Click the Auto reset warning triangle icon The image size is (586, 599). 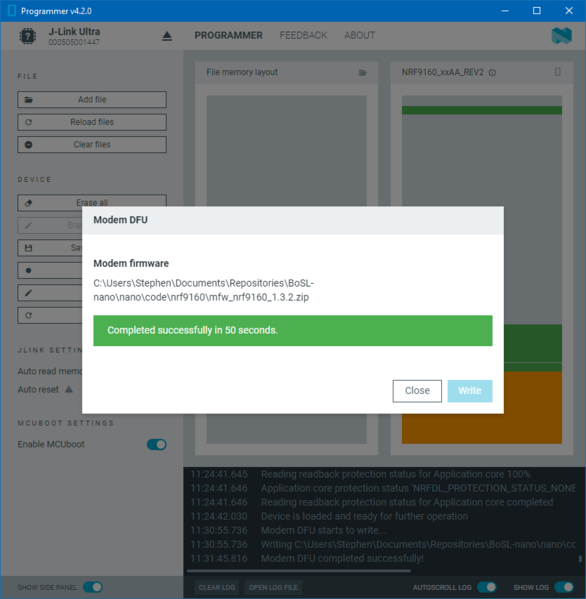[x=69, y=390]
